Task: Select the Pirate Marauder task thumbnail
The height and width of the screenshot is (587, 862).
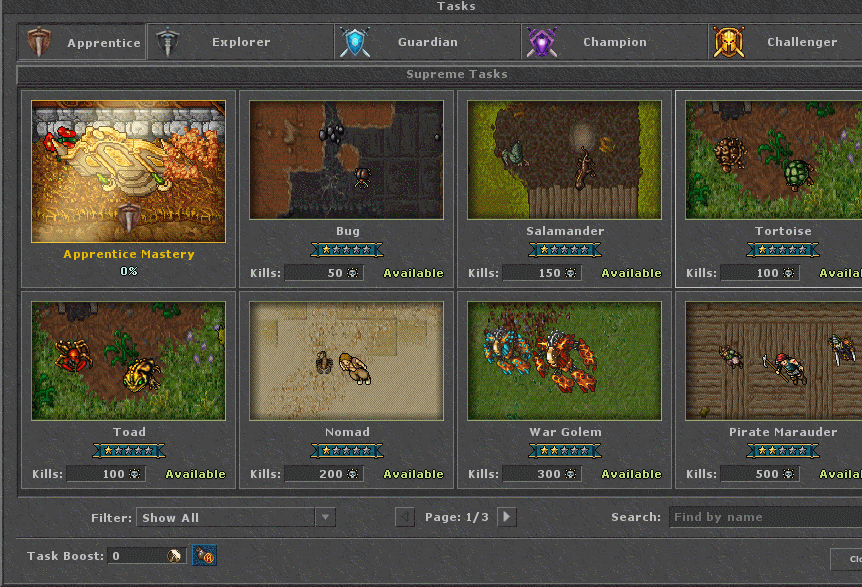Action: (773, 361)
